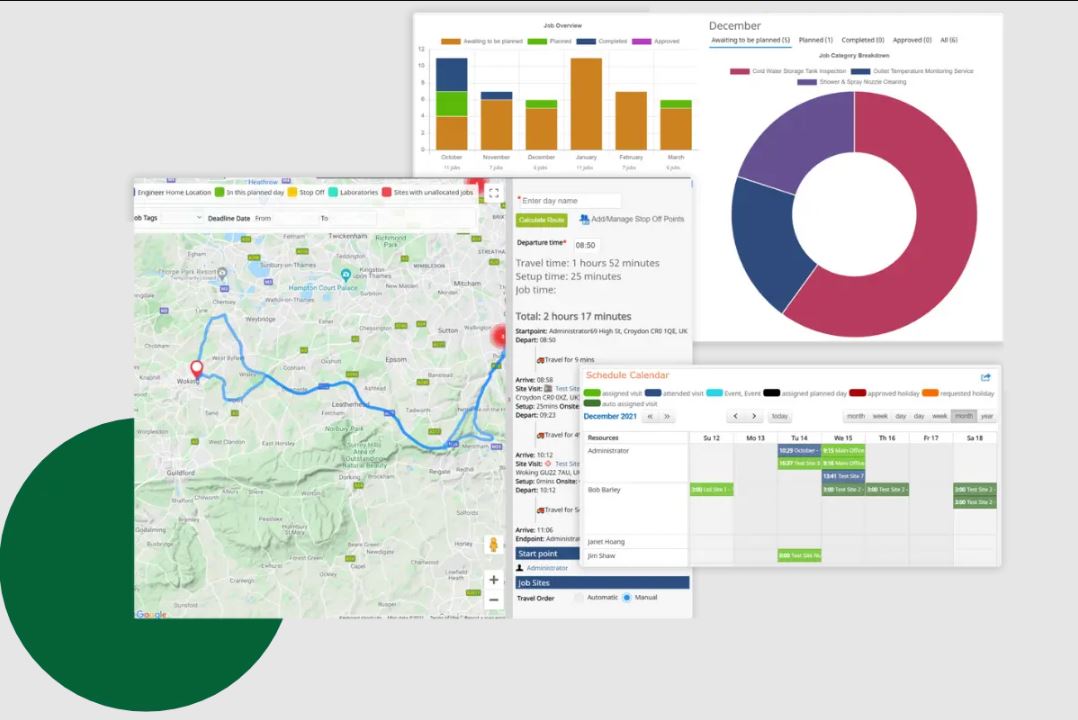Click the double-arrow forward jump in calendar

coord(667,415)
